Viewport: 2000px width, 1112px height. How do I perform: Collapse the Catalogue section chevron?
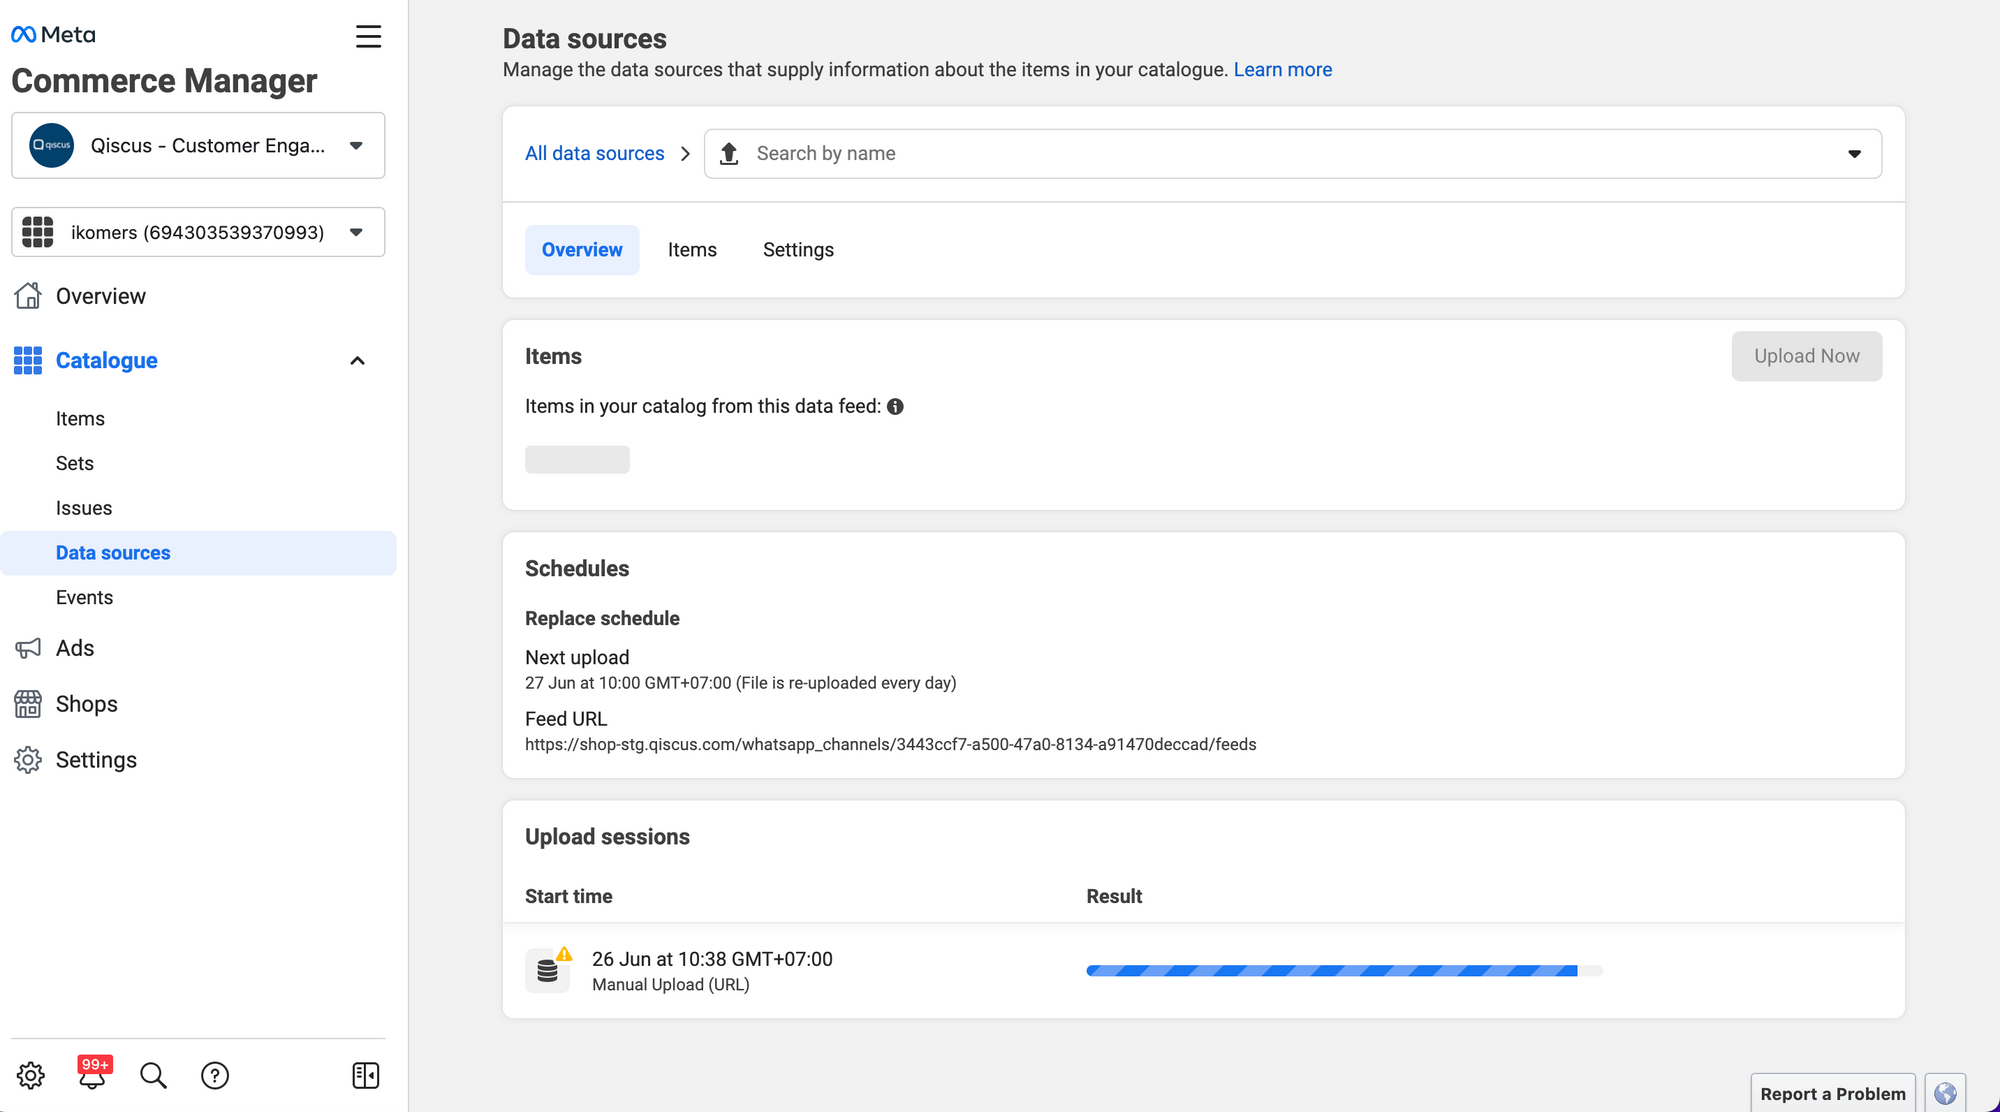[357, 361]
